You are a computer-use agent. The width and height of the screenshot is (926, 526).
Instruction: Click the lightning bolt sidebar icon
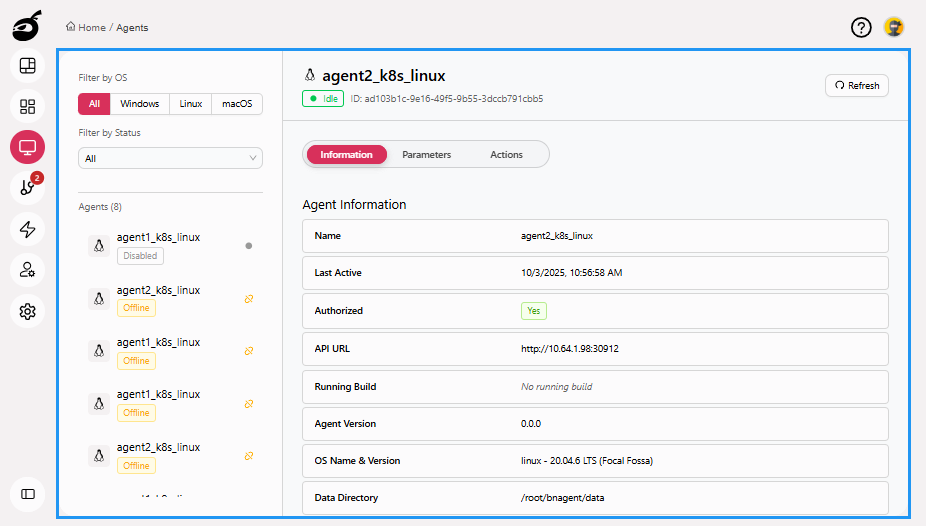[x=28, y=229]
